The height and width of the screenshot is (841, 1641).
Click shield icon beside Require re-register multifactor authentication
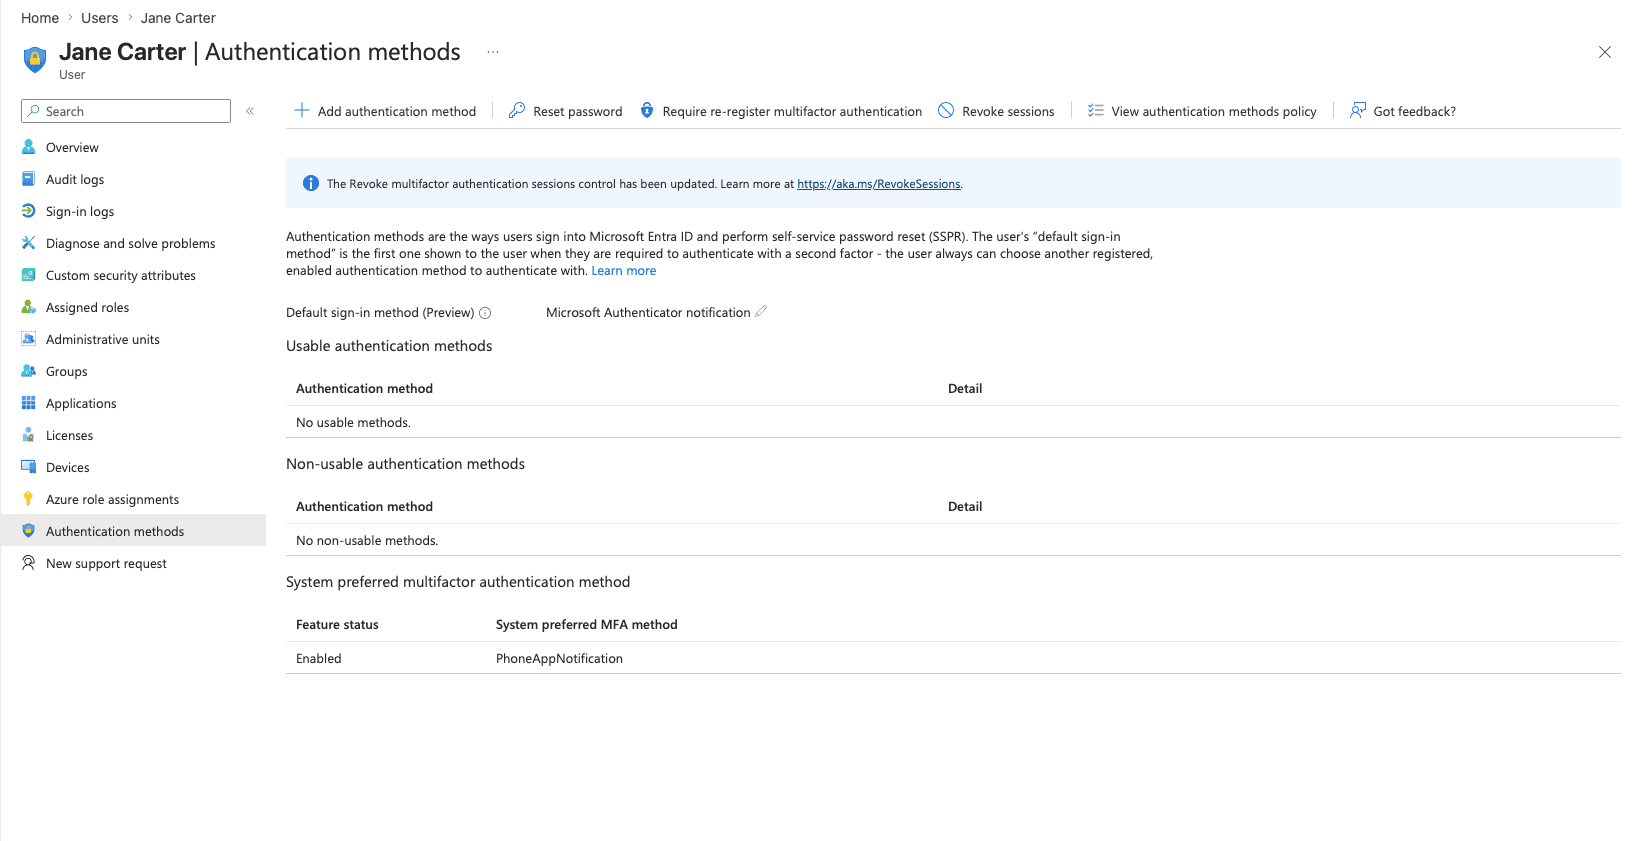[x=647, y=110]
